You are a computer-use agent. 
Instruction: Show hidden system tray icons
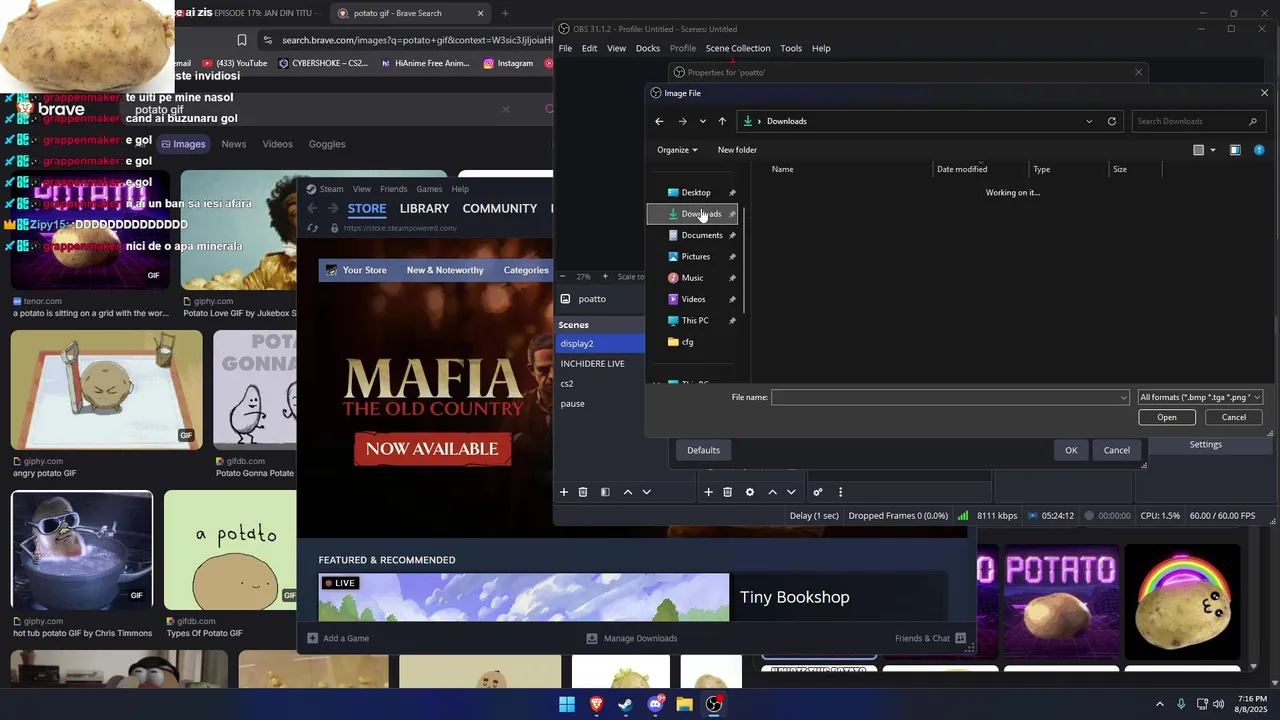point(1160,704)
